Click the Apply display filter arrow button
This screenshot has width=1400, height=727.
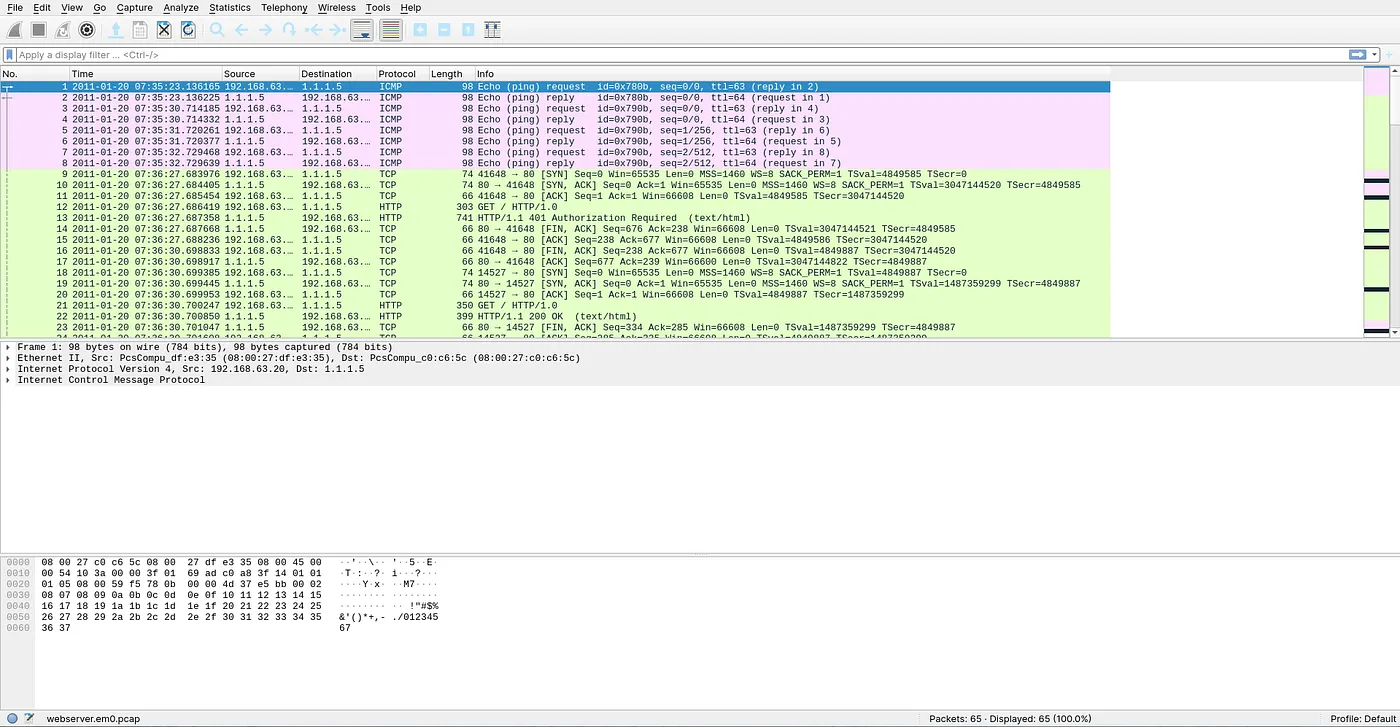click(x=1357, y=55)
